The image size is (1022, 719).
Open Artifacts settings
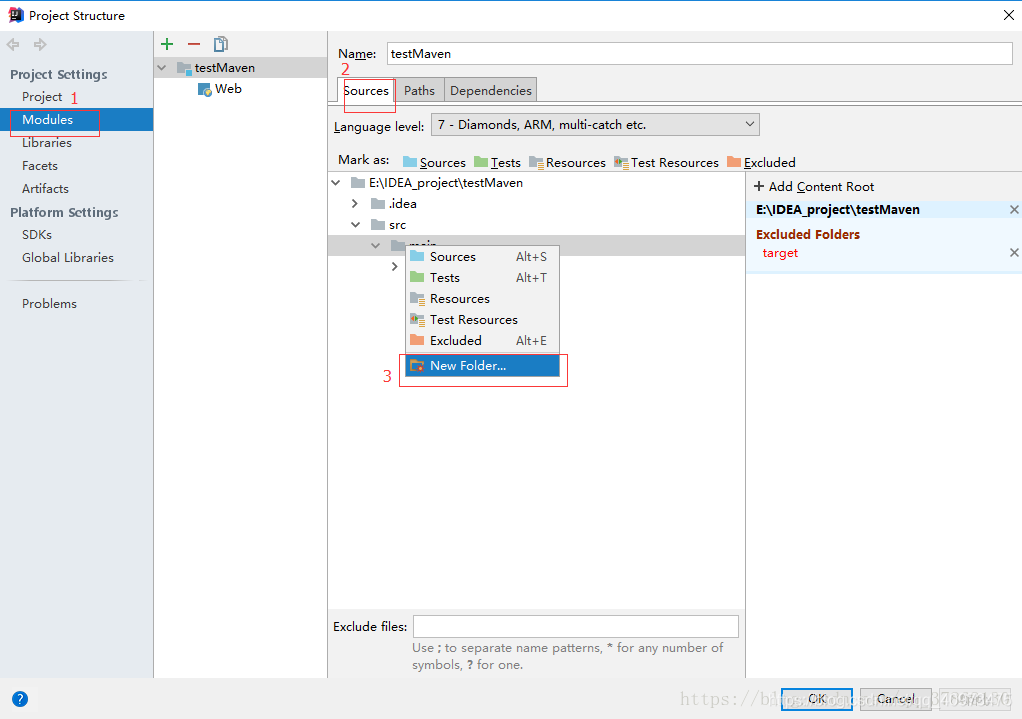point(45,188)
